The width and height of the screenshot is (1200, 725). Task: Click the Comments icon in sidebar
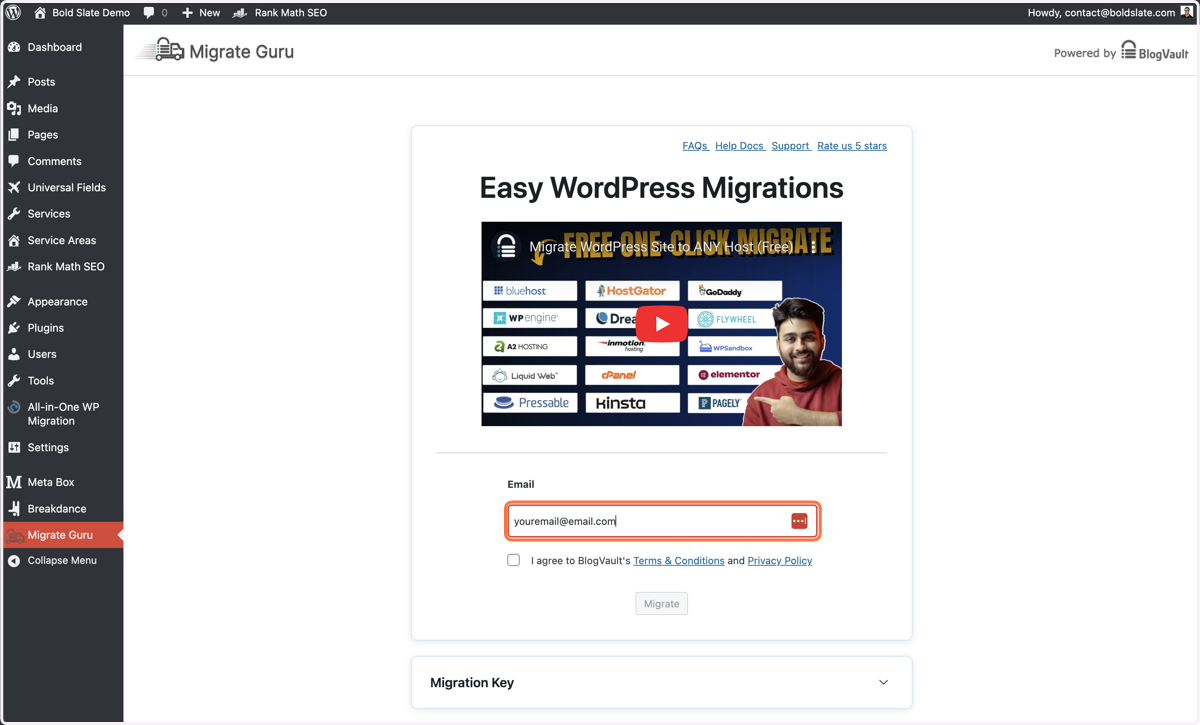[14, 161]
